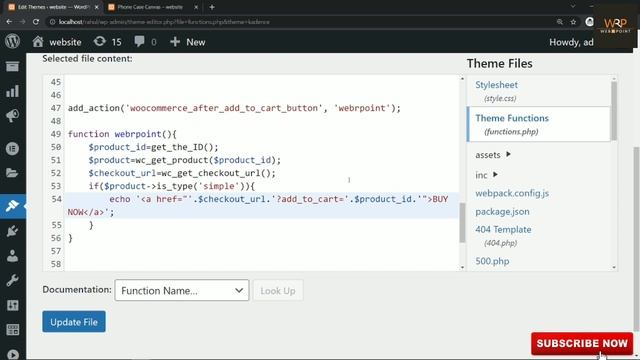Open the folder templates sidebar icon

click(x=12, y=173)
